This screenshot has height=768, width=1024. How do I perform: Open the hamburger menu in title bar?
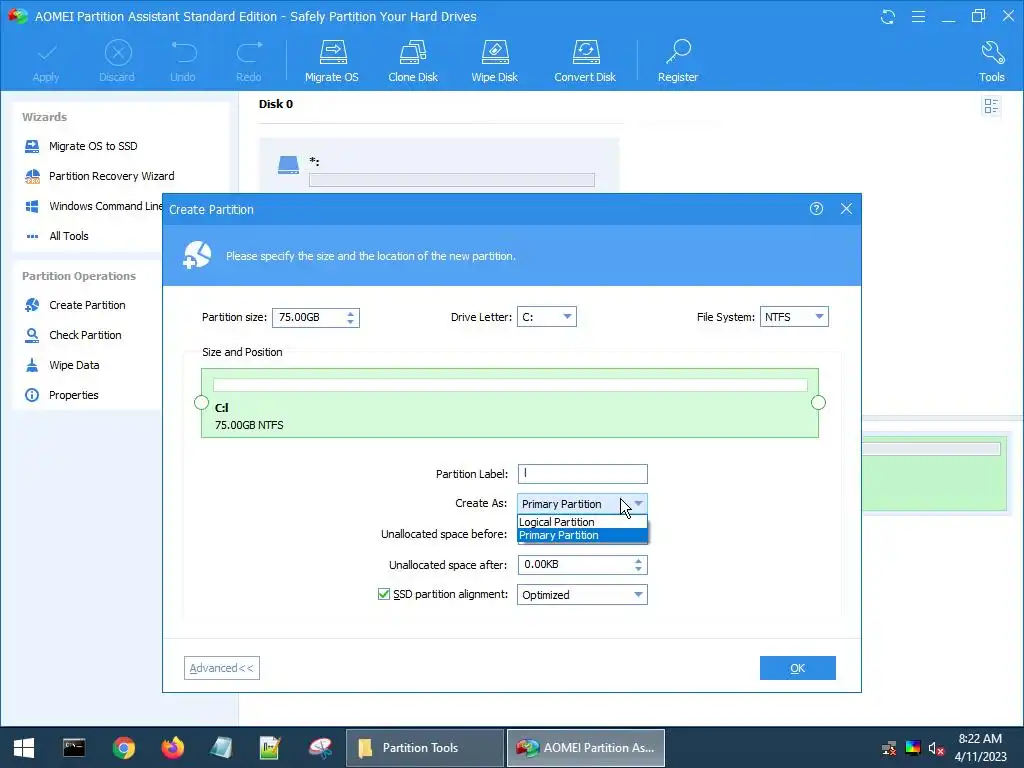click(x=918, y=16)
